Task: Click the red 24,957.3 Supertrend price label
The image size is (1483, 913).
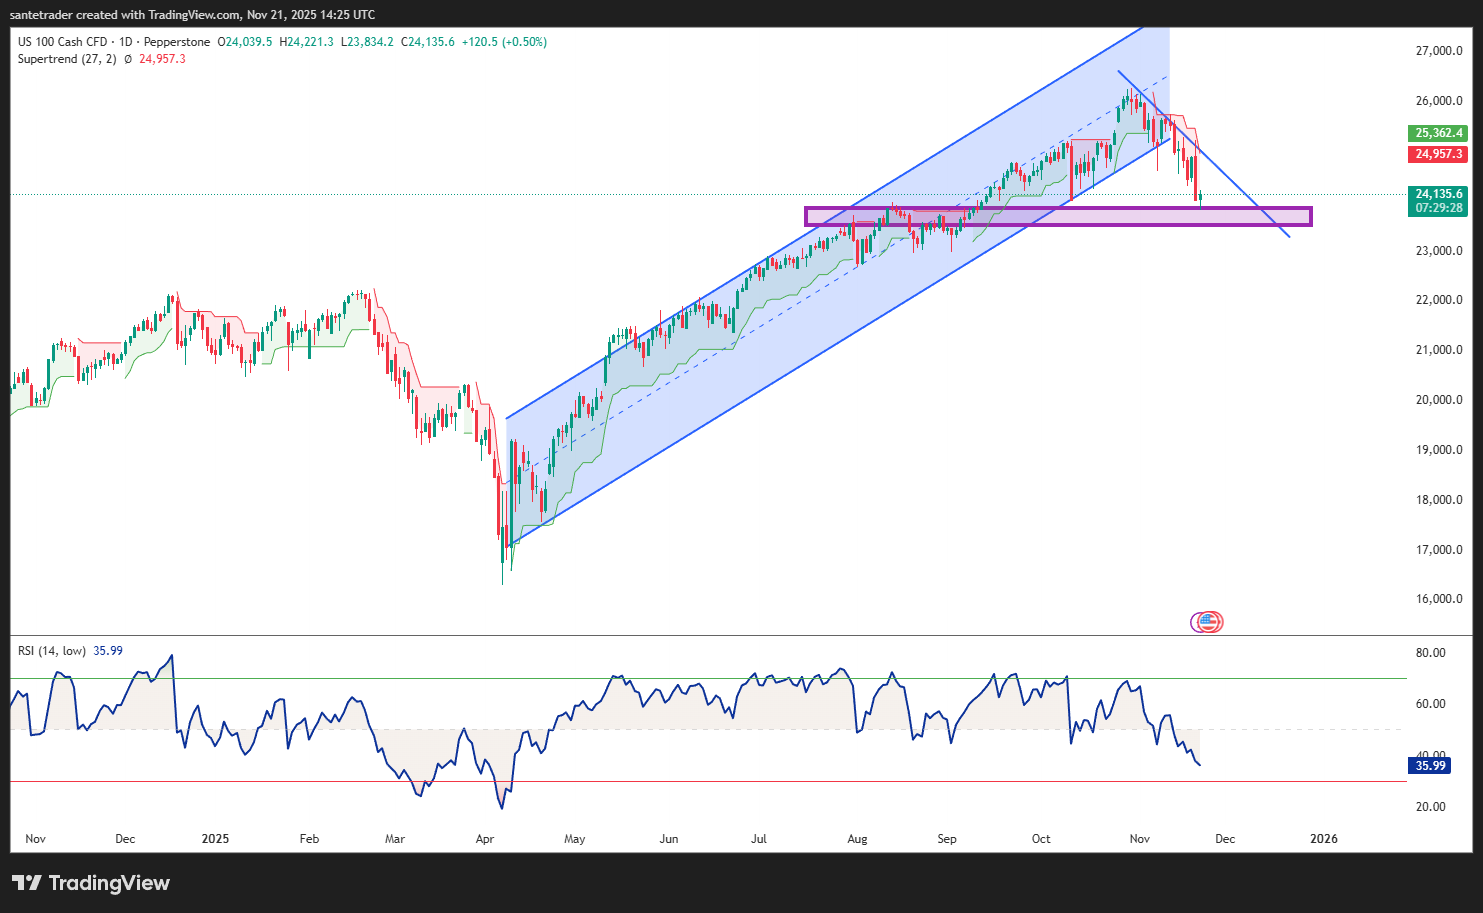Action: tap(1438, 154)
